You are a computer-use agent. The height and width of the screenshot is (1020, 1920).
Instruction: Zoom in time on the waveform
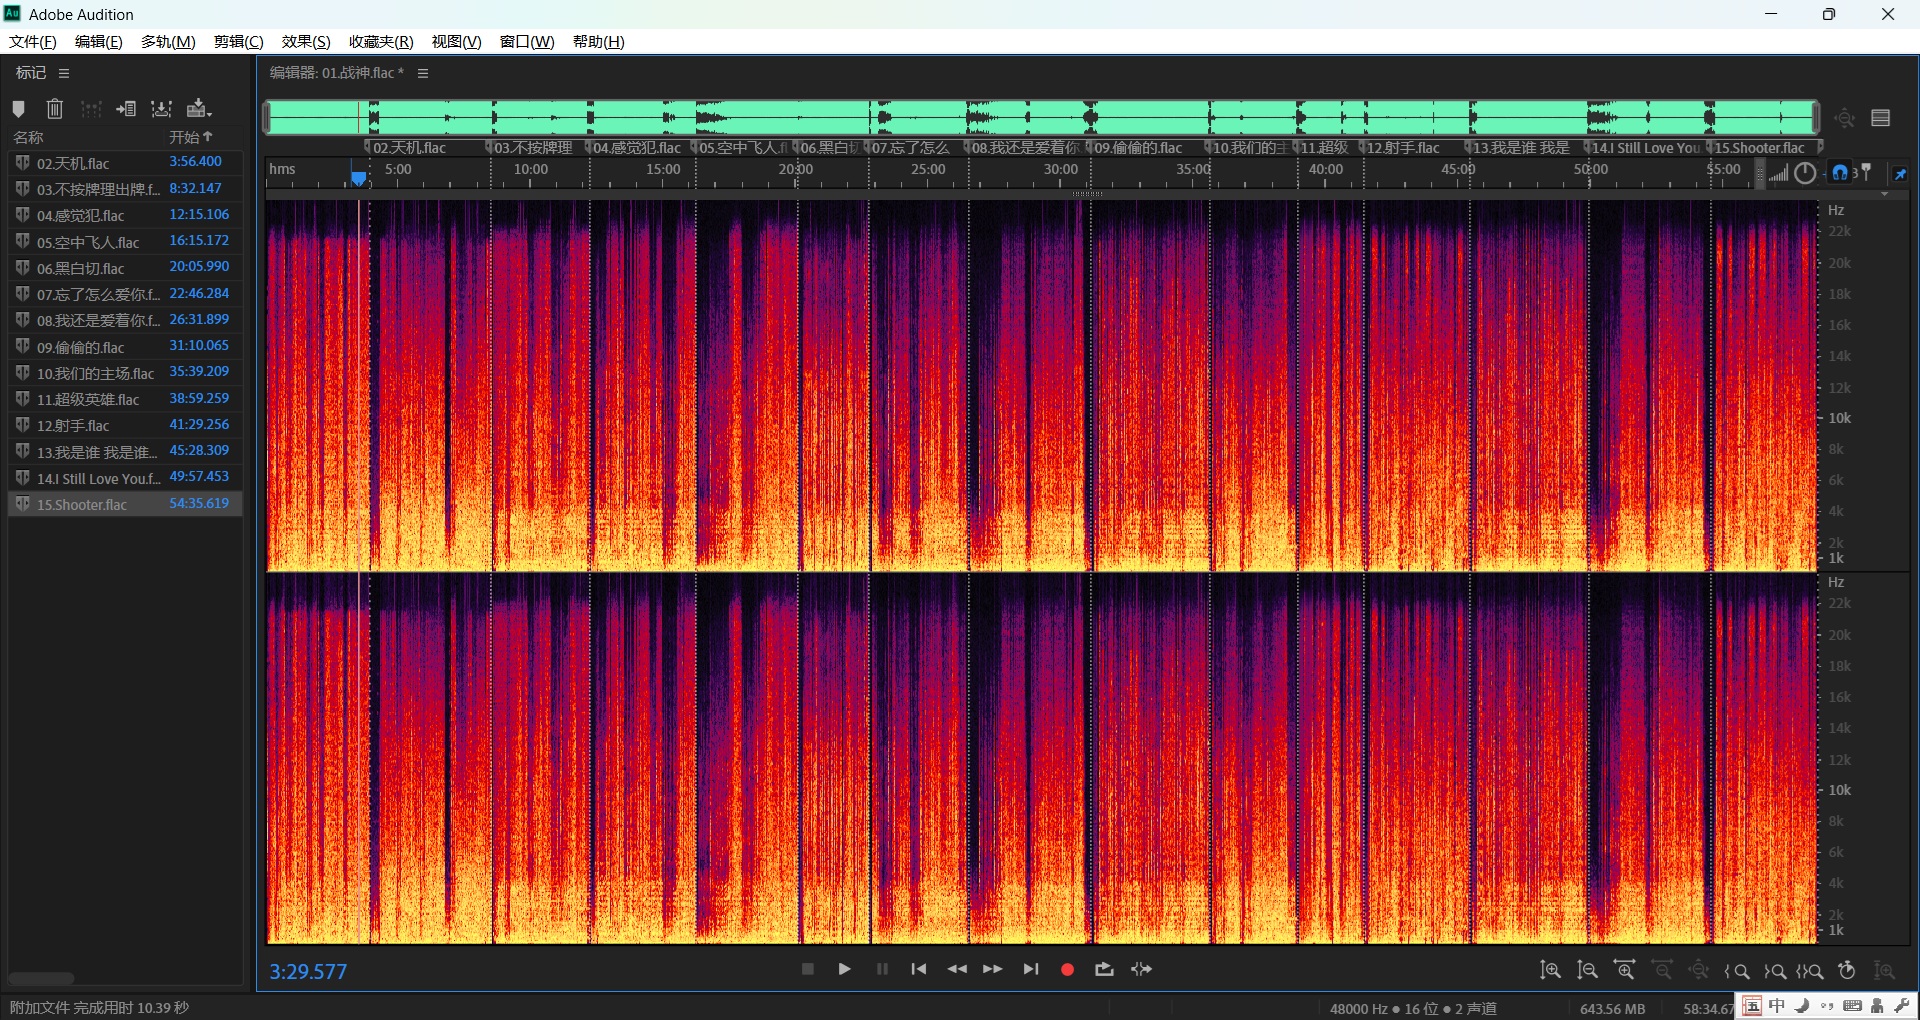[x=1625, y=970]
